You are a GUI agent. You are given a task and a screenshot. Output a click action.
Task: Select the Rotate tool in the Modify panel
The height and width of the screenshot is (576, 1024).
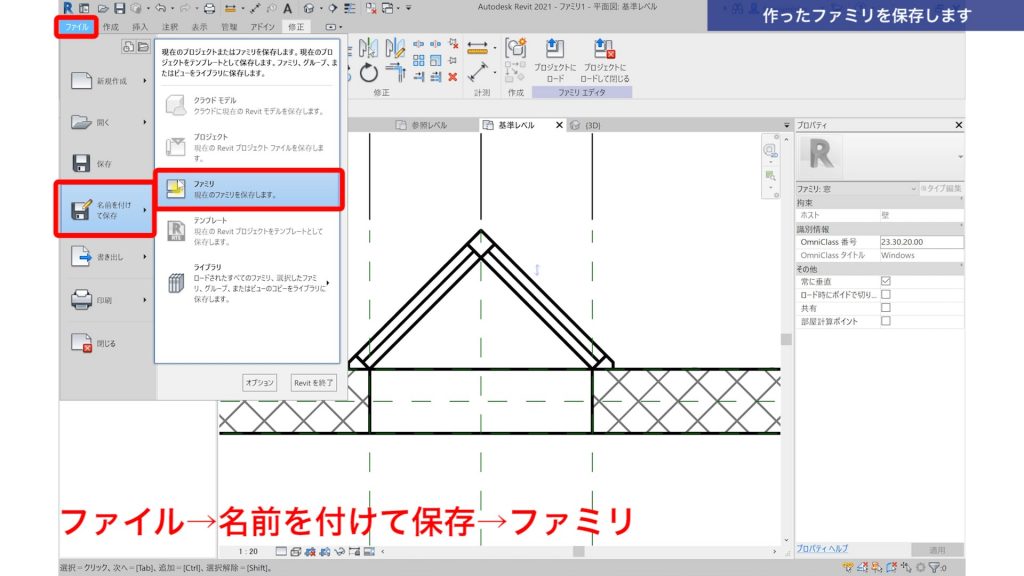pyautogui.click(x=369, y=73)
